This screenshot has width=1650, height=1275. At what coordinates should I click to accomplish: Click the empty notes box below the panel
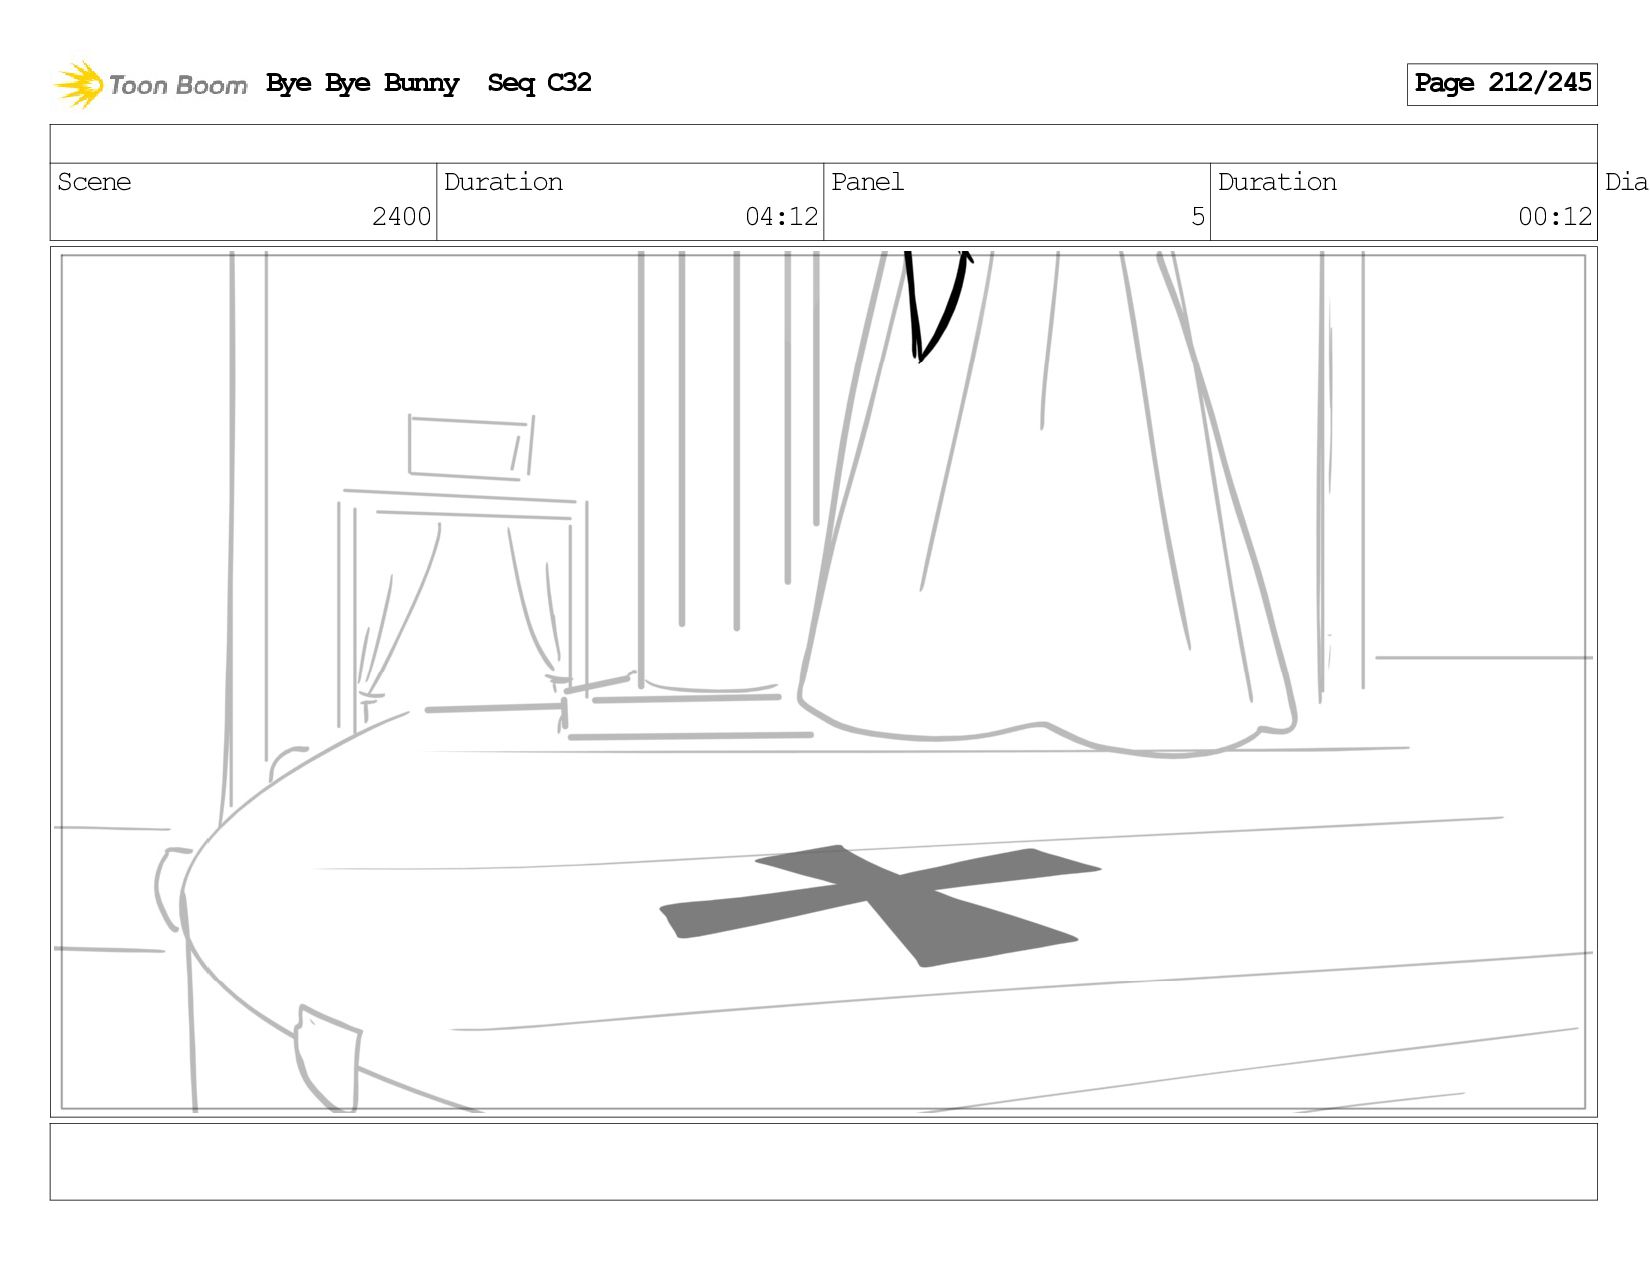[x=823, y=1162]
